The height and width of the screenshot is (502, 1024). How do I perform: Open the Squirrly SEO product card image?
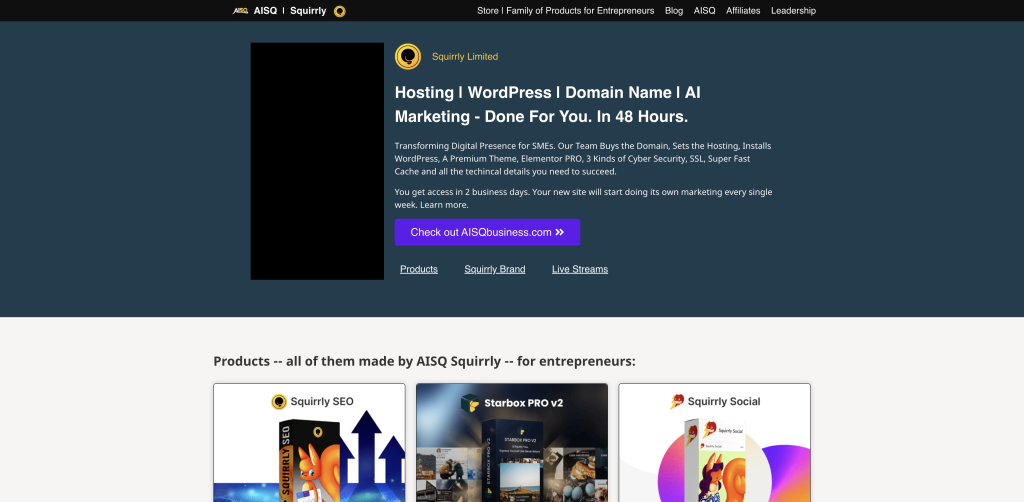click(310, 443)
